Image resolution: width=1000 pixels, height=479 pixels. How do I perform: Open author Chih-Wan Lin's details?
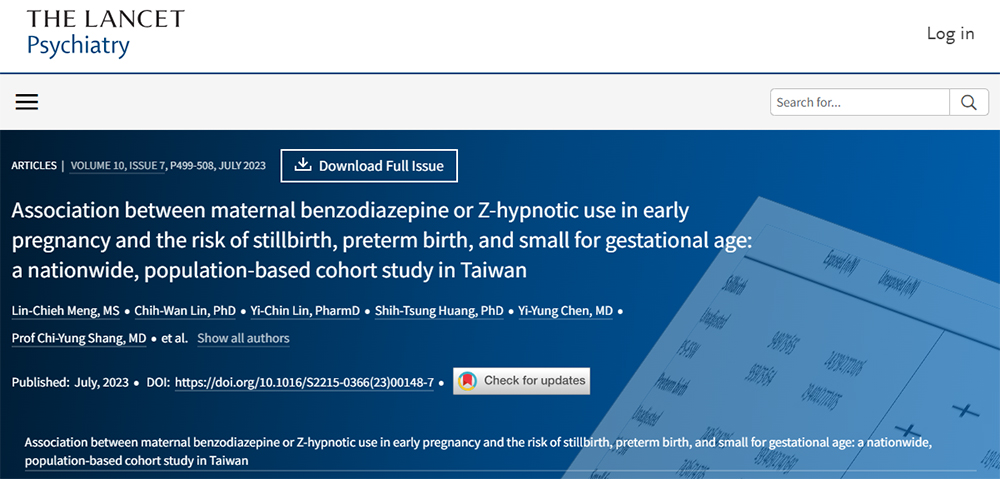pos(185,311)
